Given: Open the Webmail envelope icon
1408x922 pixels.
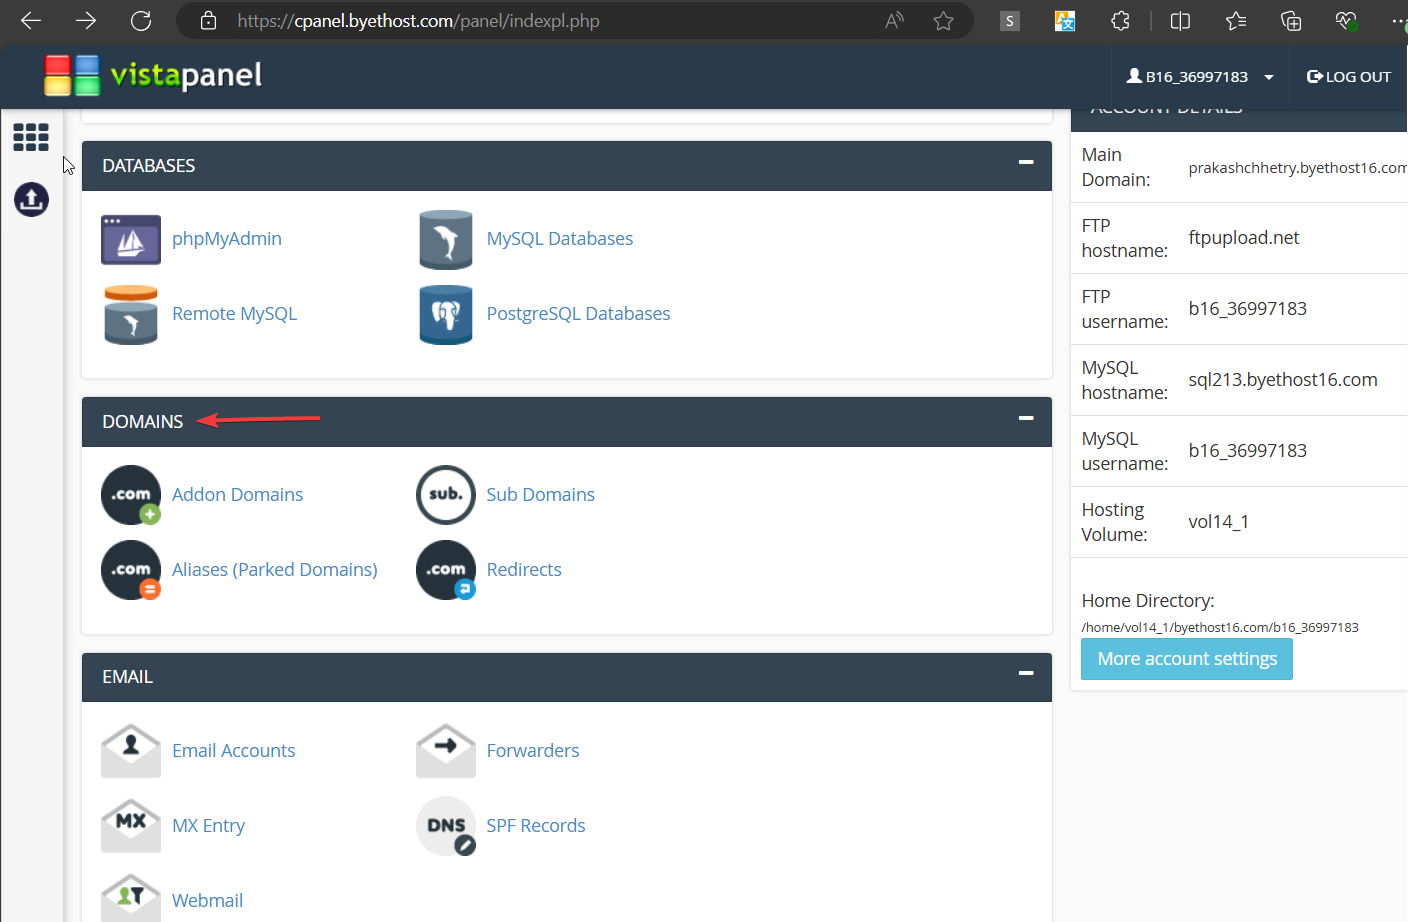Looking at the screenshot, I should (x=131, y=898).
